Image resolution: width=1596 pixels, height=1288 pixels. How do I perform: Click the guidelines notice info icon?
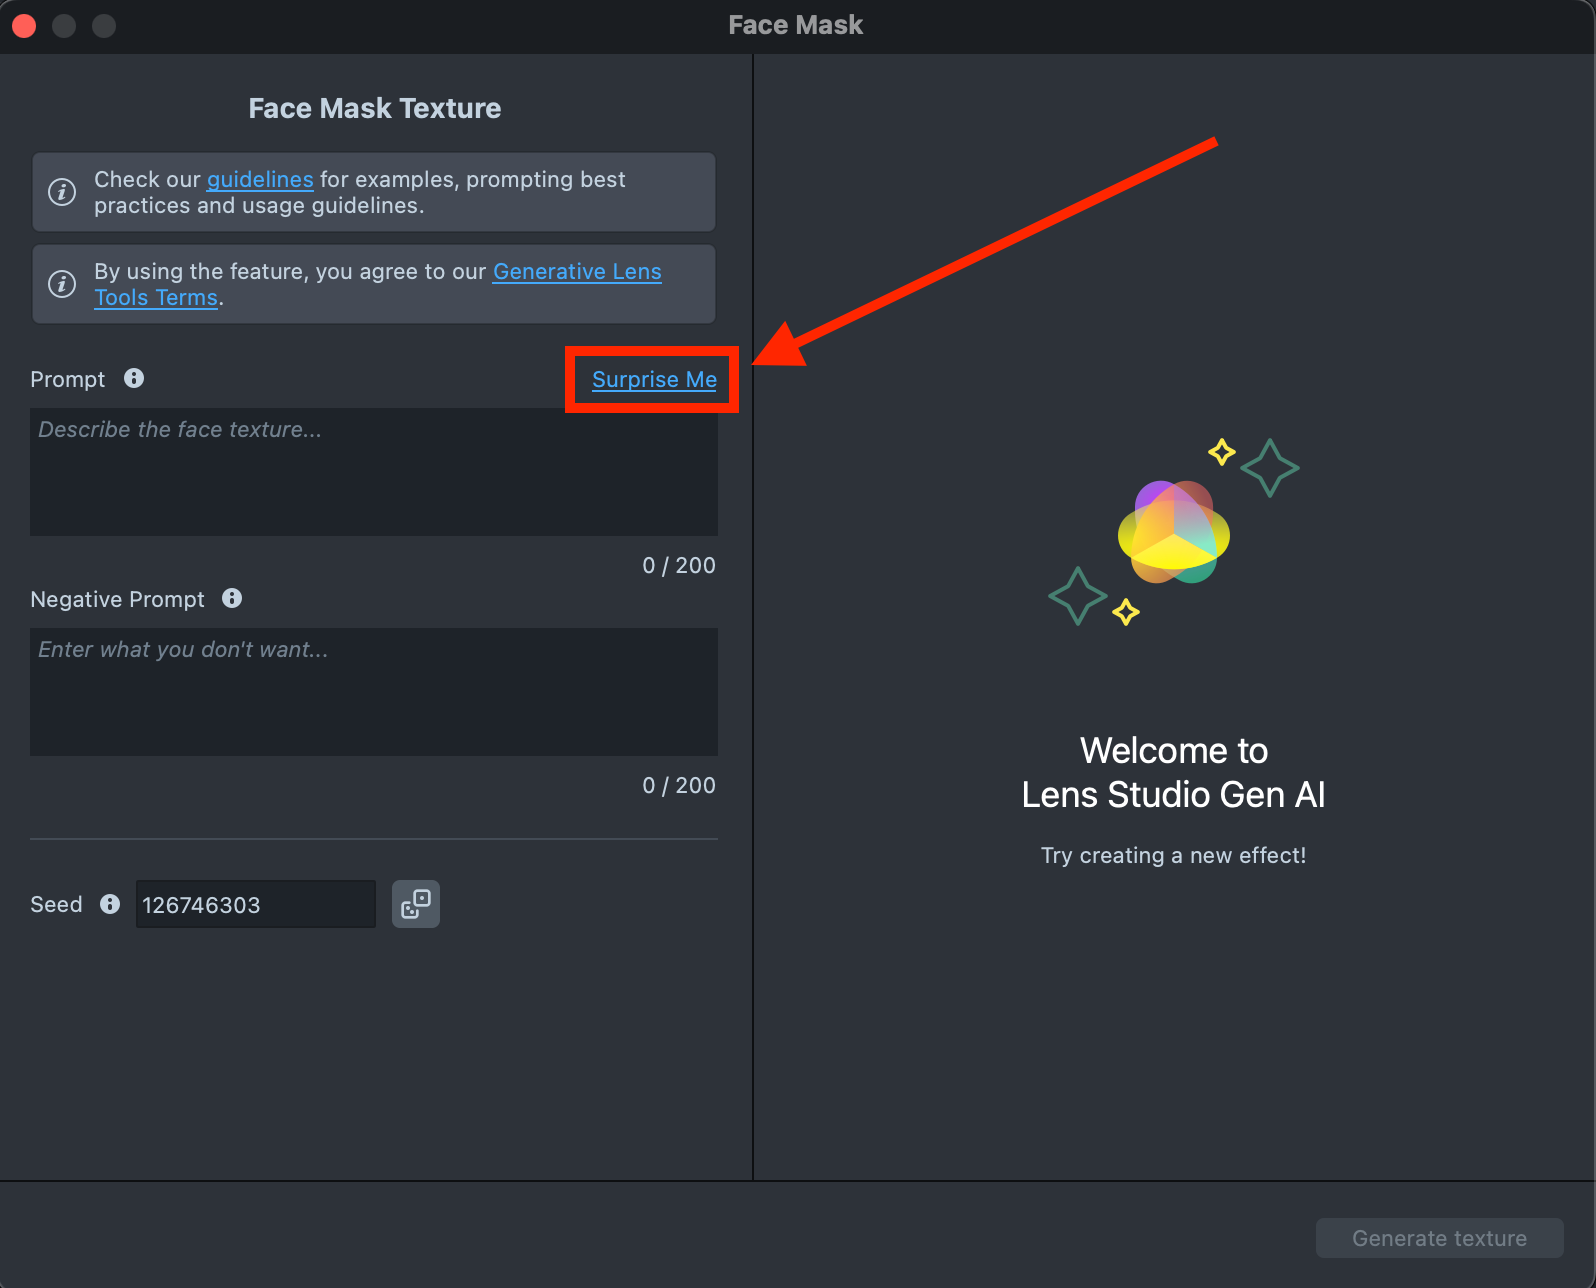pyautogui.click(x=62, y=192)
